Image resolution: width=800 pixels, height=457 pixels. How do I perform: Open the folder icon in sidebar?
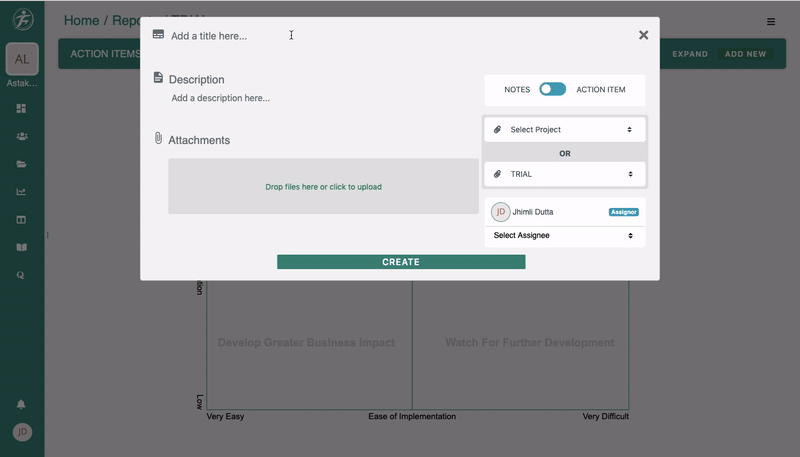pyautogui.click(x=21, y=164)
